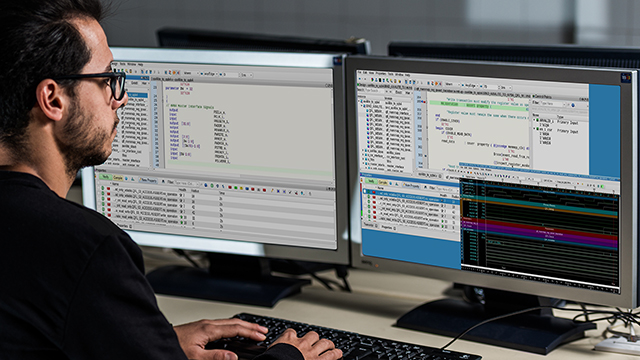Collapse the second Primary Input signal node

coord(535,130)
